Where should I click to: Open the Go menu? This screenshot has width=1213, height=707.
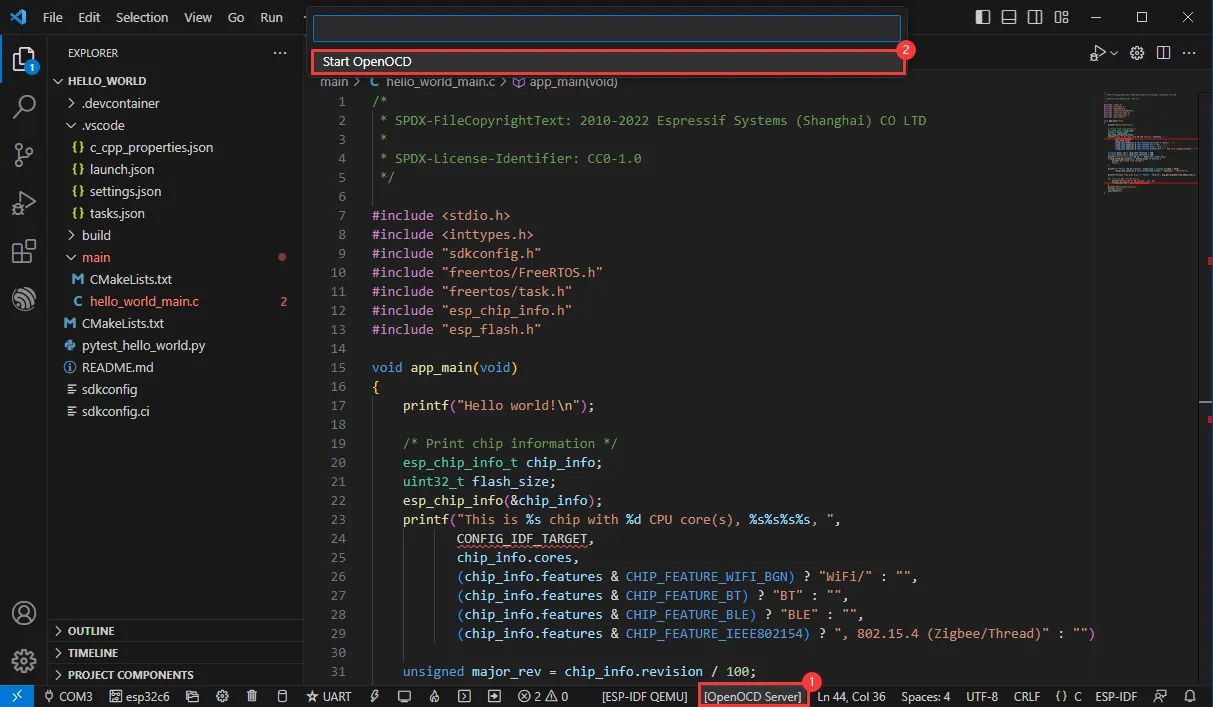[x=236, y=17]
